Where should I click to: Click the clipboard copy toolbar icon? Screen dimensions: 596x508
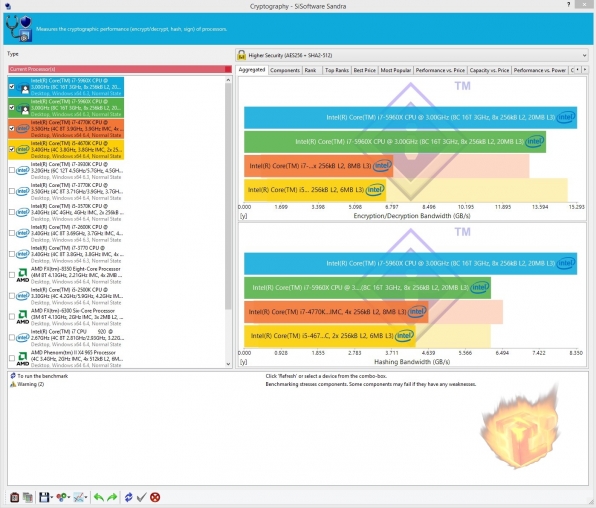pyautogui.click(x=14, y=497)
